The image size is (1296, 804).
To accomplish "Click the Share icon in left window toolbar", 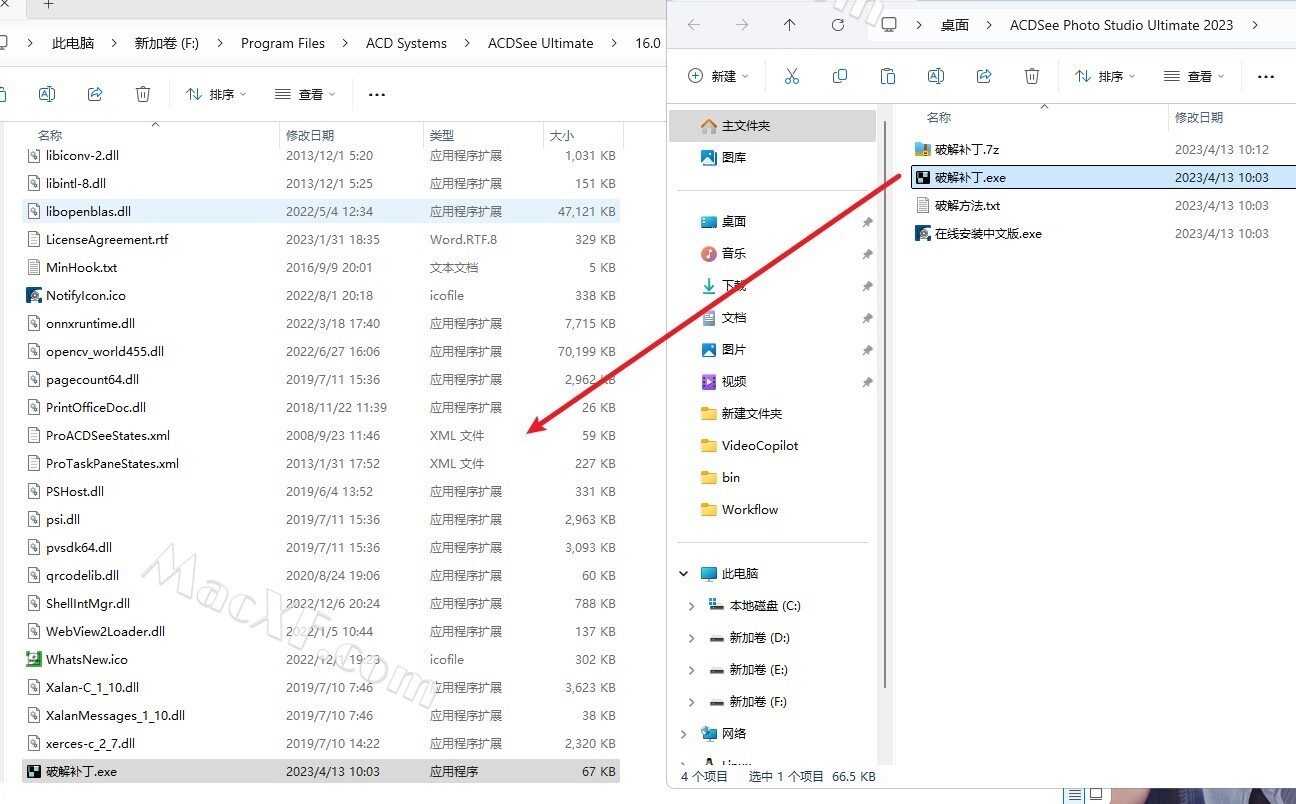I will (95, 94).
